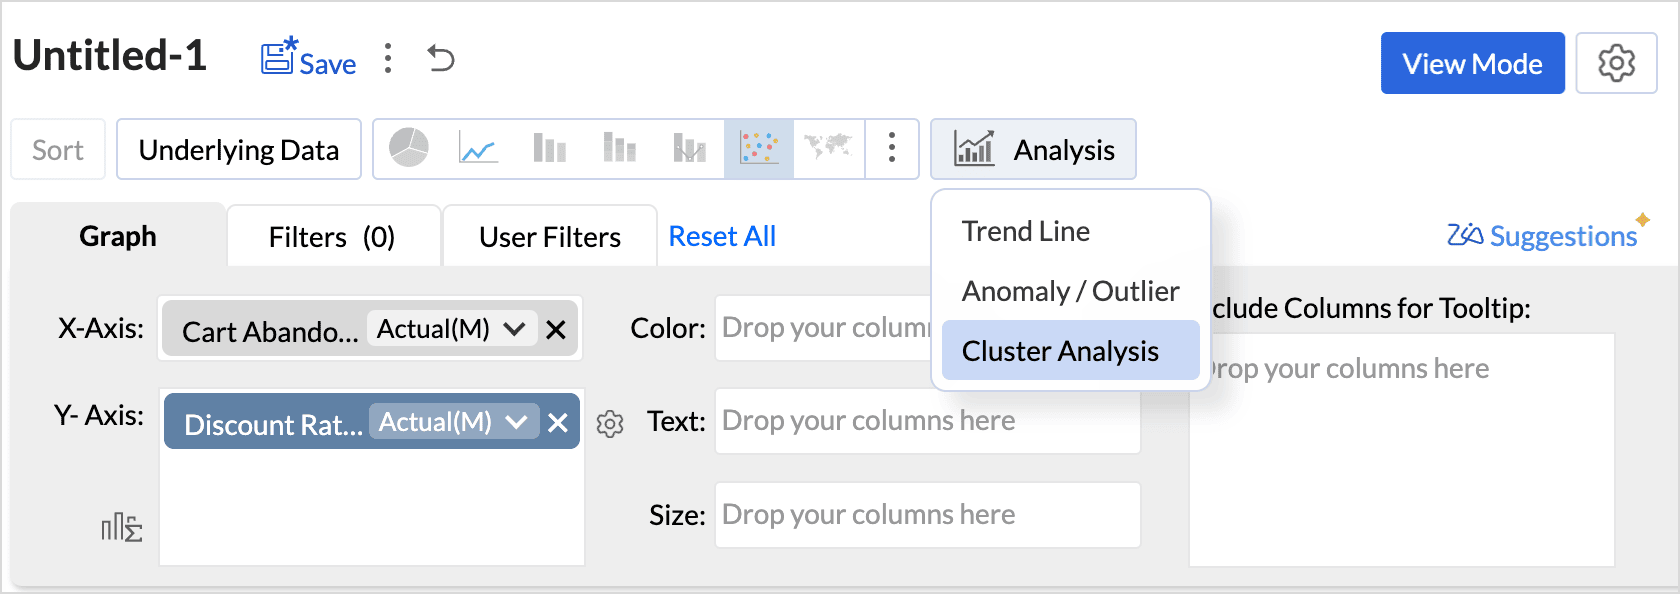The height and width of the screenshot is (594, 1680).
Task: Open the Analysis dropdown button
Action: pos(1033,149)
